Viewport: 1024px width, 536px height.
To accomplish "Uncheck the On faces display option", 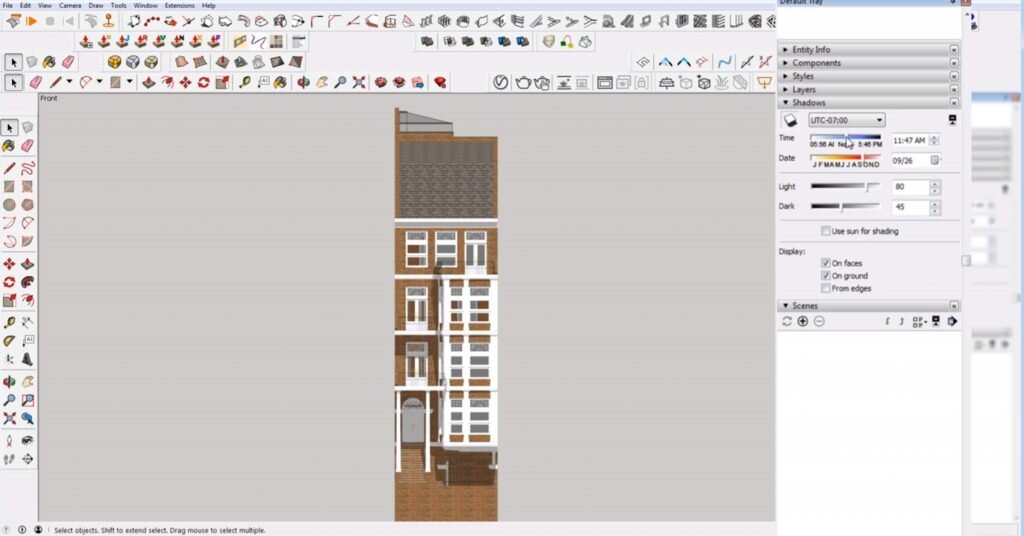I will [x=825, y=263].
